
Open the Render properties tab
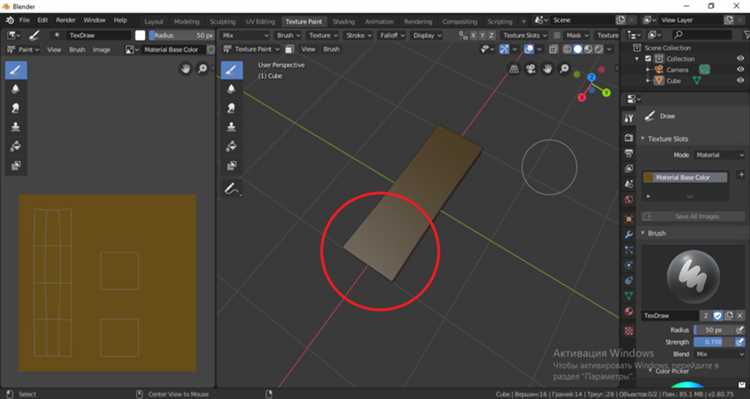(629, 138)
